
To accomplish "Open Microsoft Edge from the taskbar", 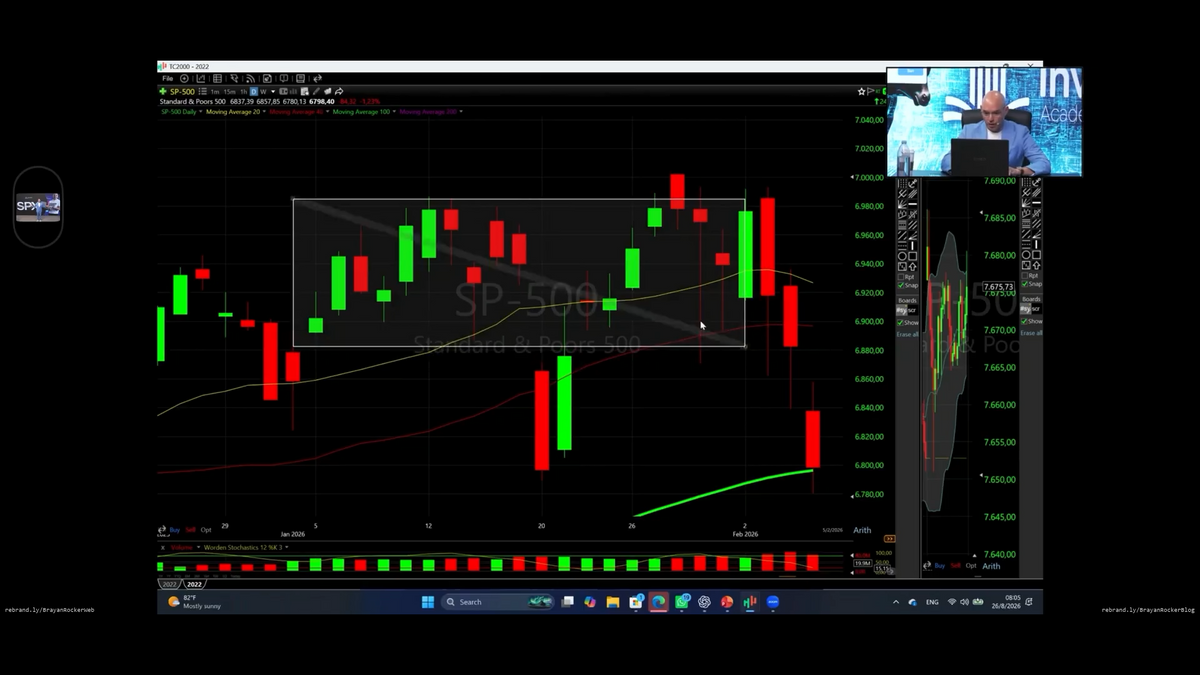I will pos(658,602).
